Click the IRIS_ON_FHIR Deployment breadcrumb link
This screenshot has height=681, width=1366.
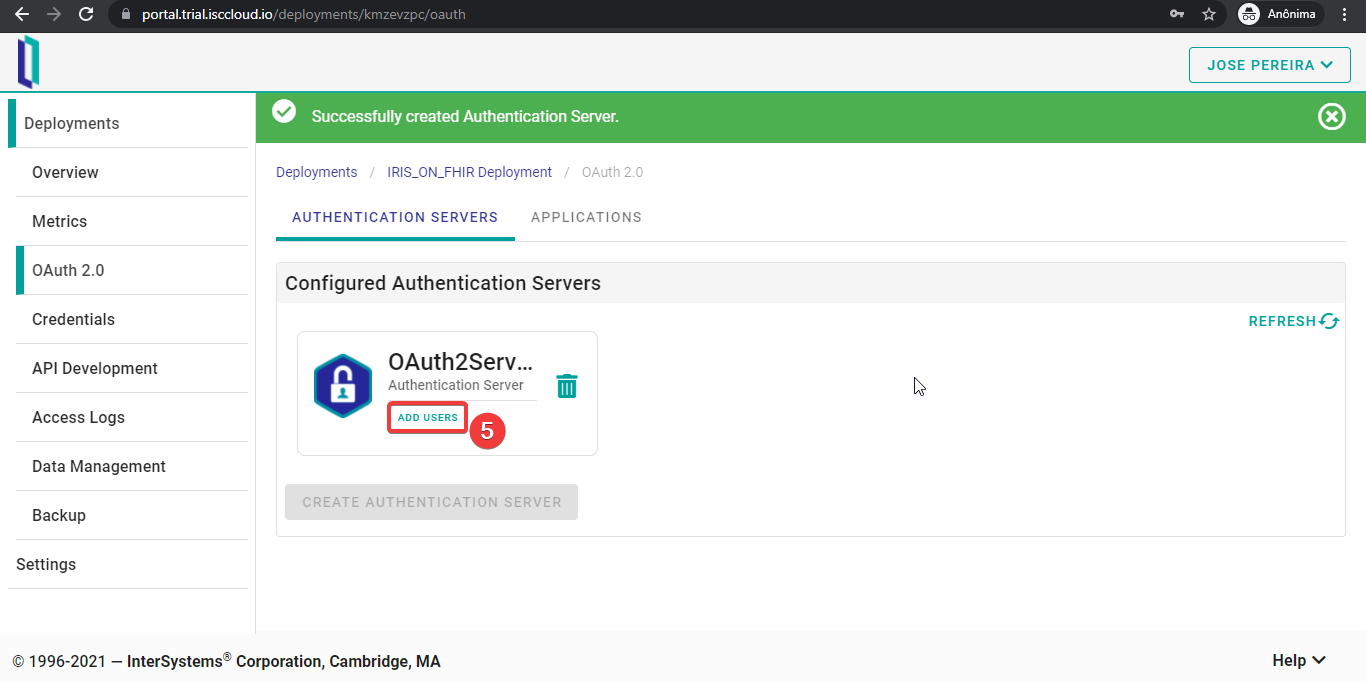[469, 172]
